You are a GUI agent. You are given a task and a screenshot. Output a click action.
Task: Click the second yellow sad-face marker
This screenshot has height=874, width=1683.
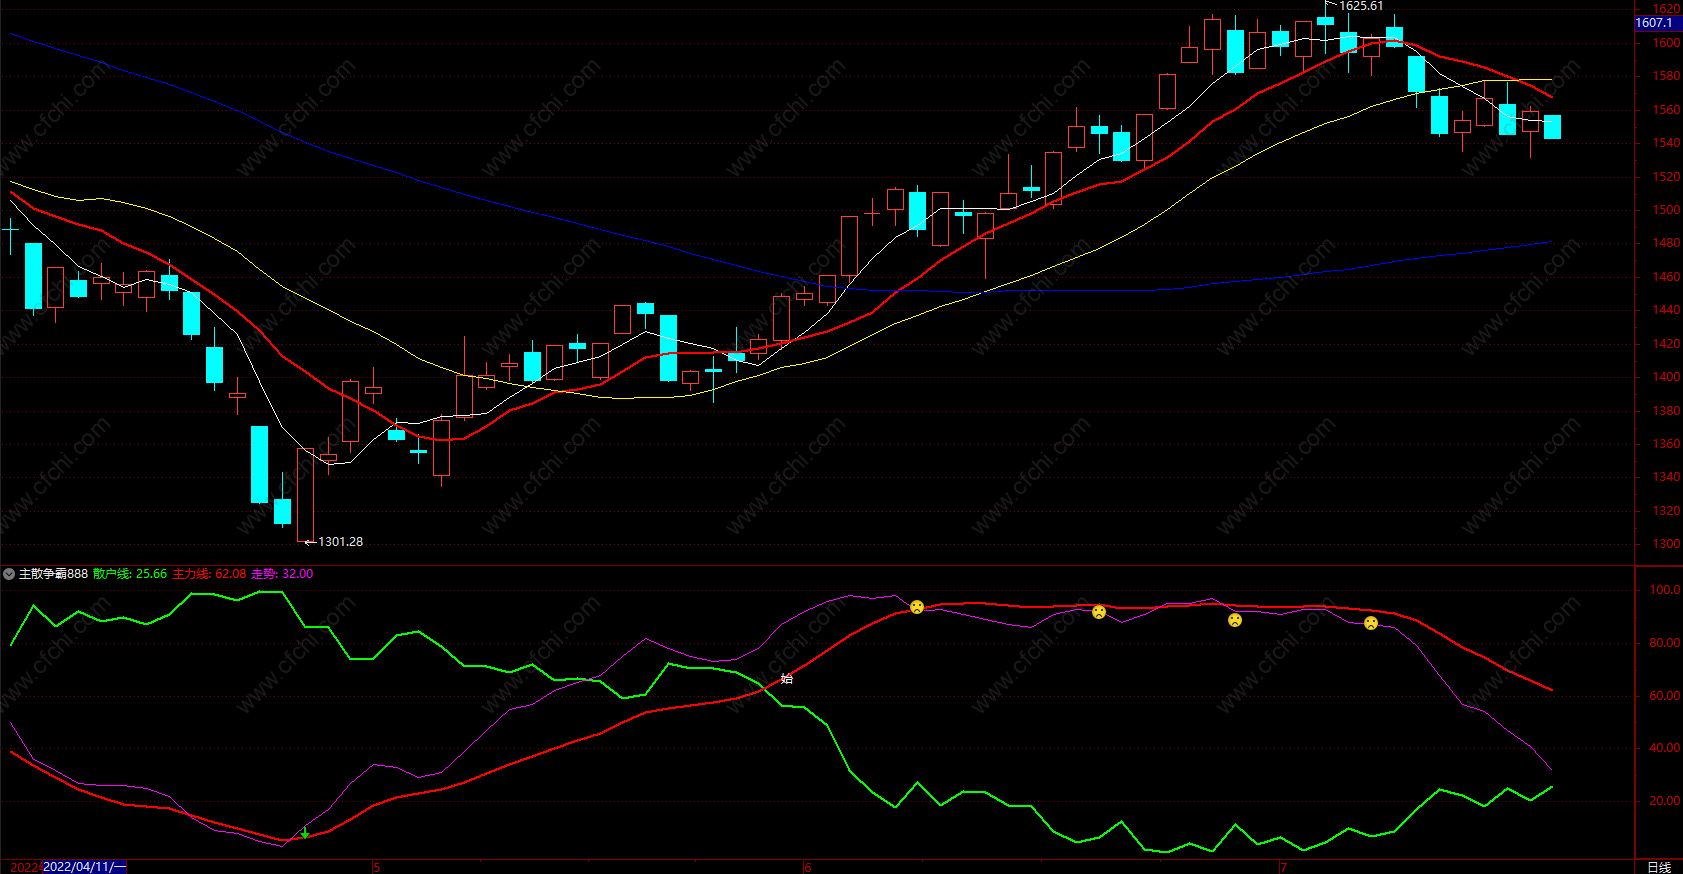(x=1099, y=612)
